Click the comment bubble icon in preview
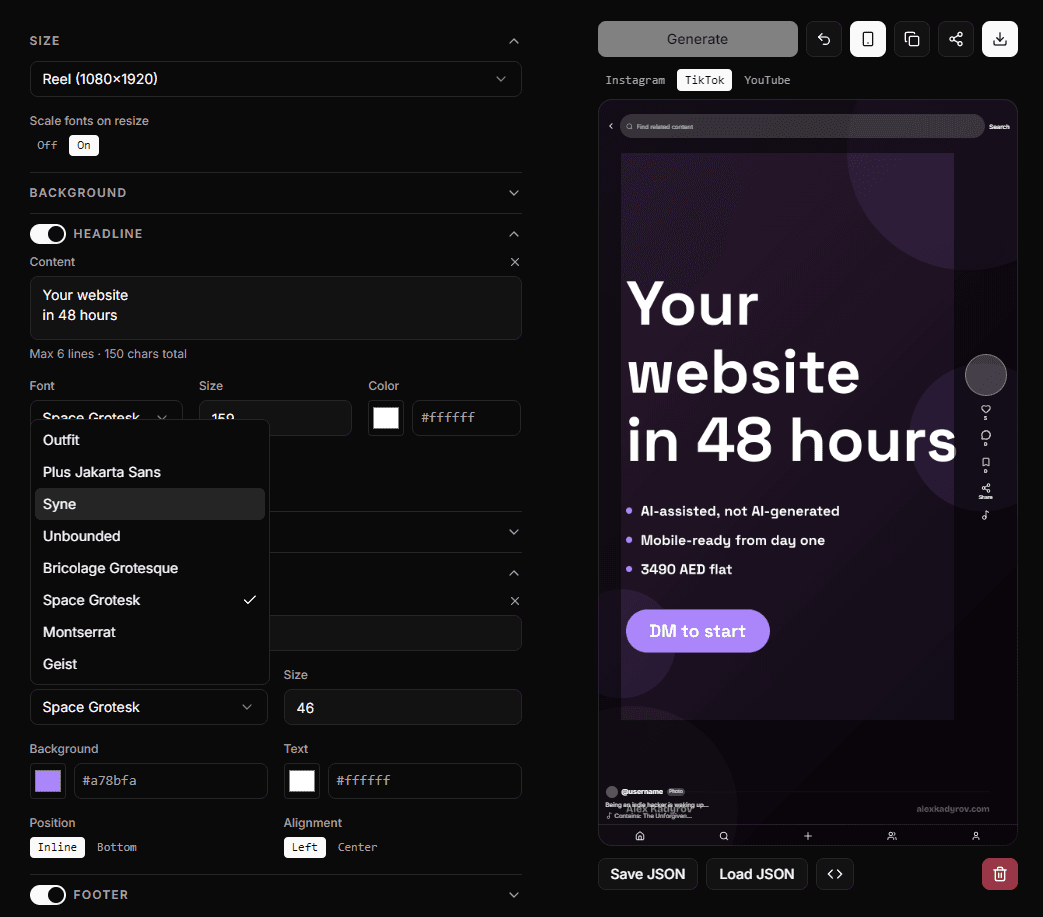1043x917 pixels. [985, 436]
